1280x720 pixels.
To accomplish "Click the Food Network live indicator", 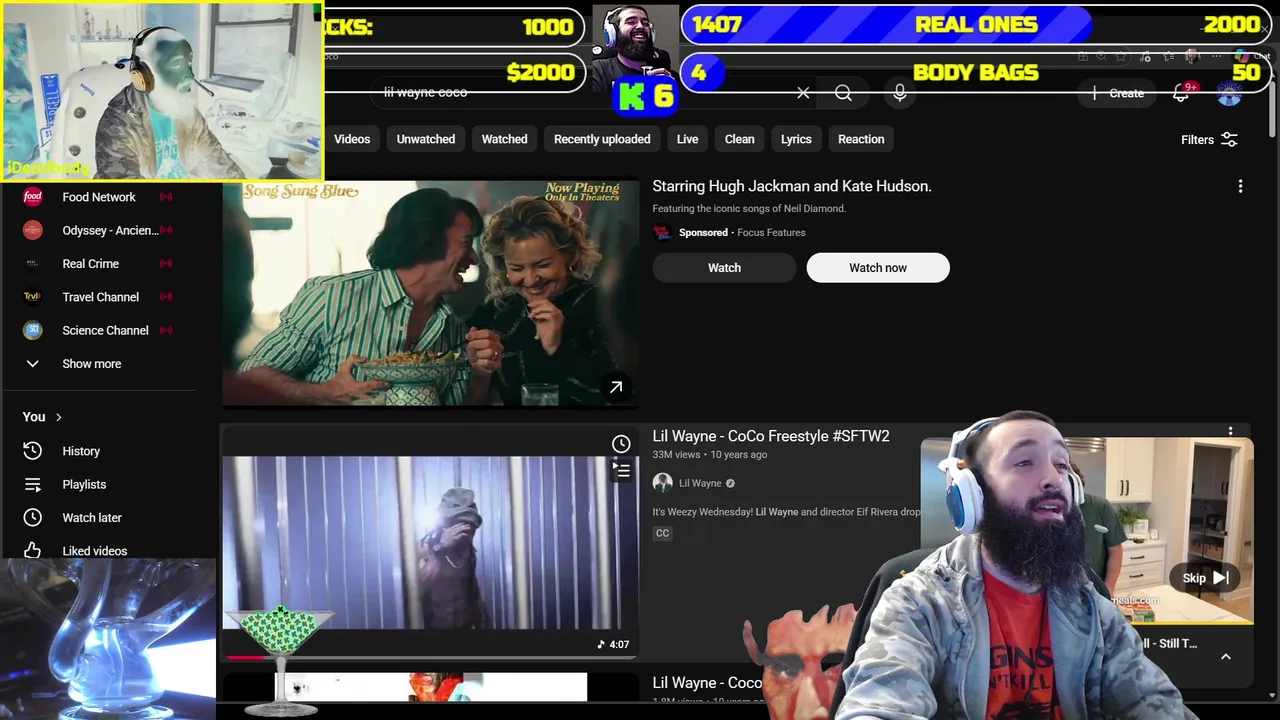I will tap(166, 197).
